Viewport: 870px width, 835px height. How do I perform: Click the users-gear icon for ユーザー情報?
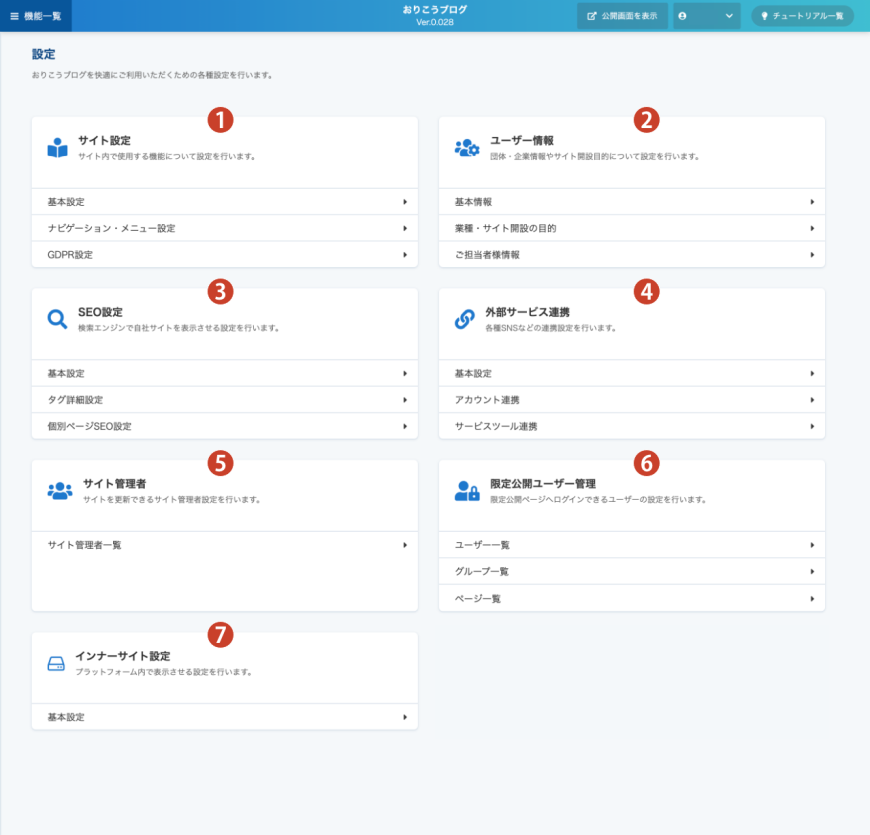click(x=466, y=148)
